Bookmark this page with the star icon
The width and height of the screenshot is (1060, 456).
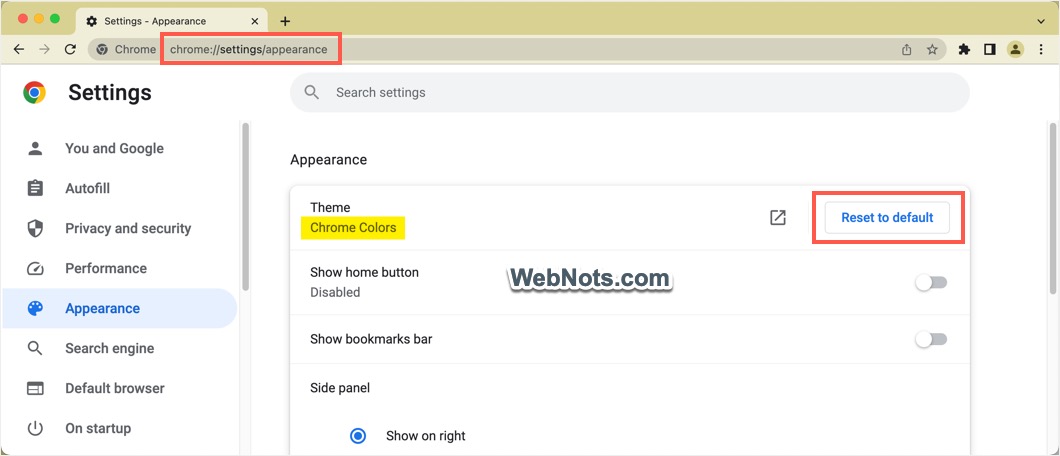pyautogui.click(x=932, y=49)
